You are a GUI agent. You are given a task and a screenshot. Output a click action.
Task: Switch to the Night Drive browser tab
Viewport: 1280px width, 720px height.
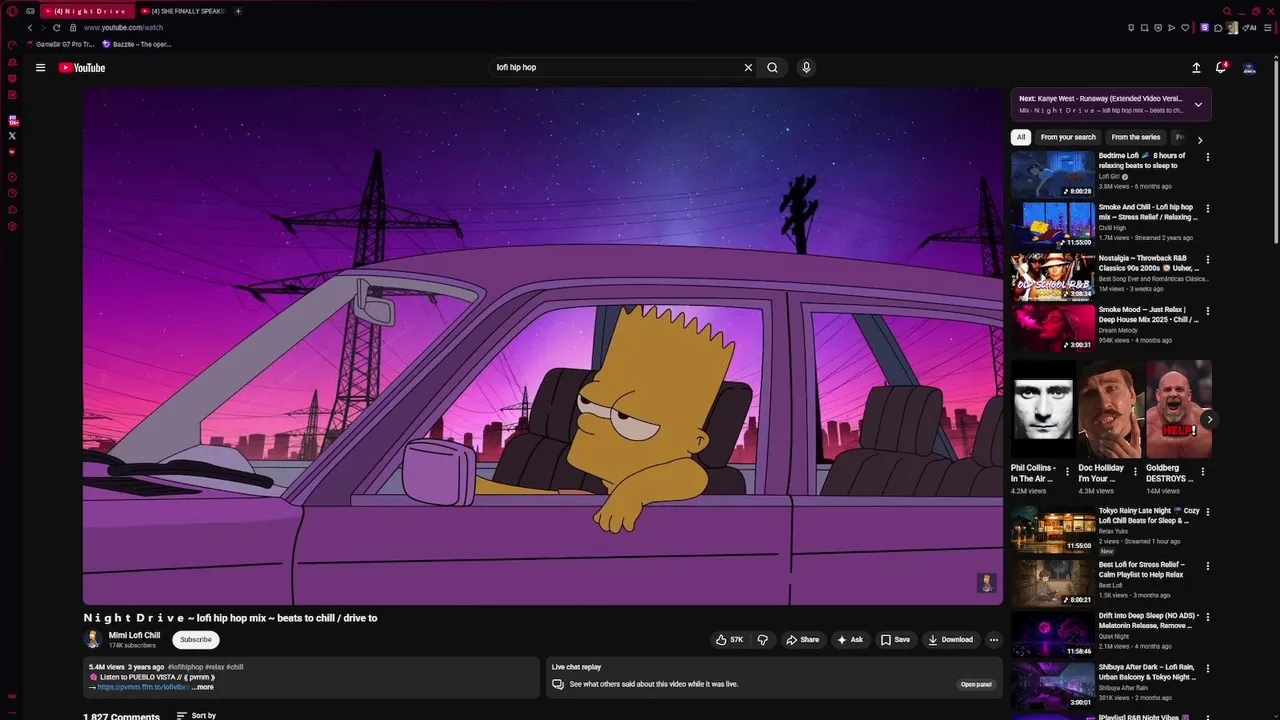point(87,11)
